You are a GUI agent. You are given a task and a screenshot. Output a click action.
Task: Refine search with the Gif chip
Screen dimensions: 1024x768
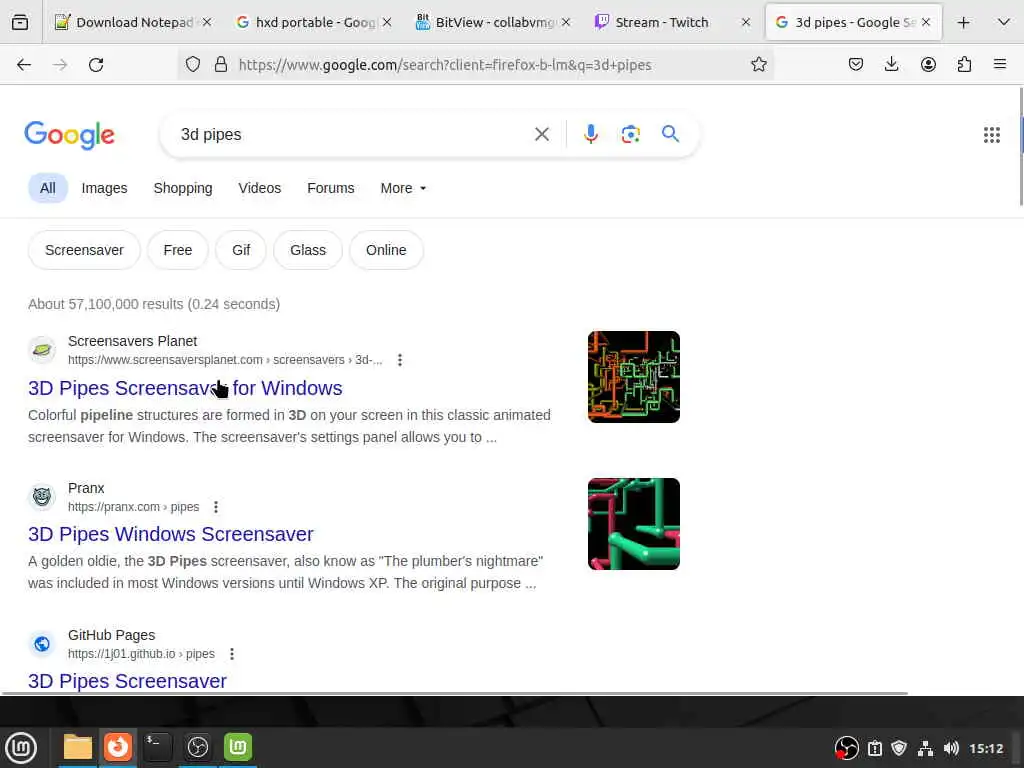(241, 250)
